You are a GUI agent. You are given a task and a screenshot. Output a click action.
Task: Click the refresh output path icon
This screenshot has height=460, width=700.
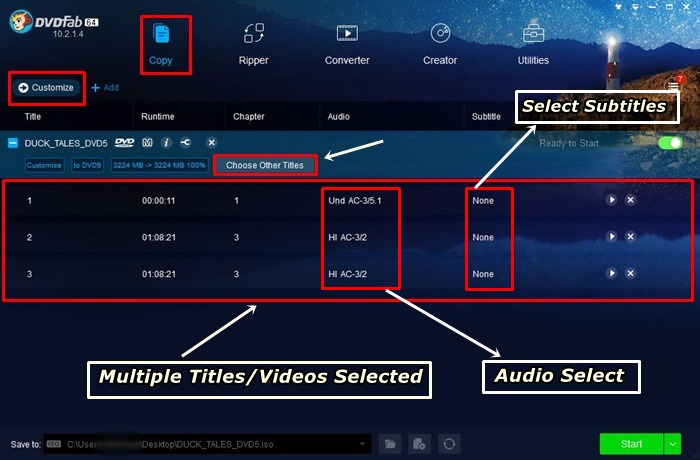click(449, 444)
